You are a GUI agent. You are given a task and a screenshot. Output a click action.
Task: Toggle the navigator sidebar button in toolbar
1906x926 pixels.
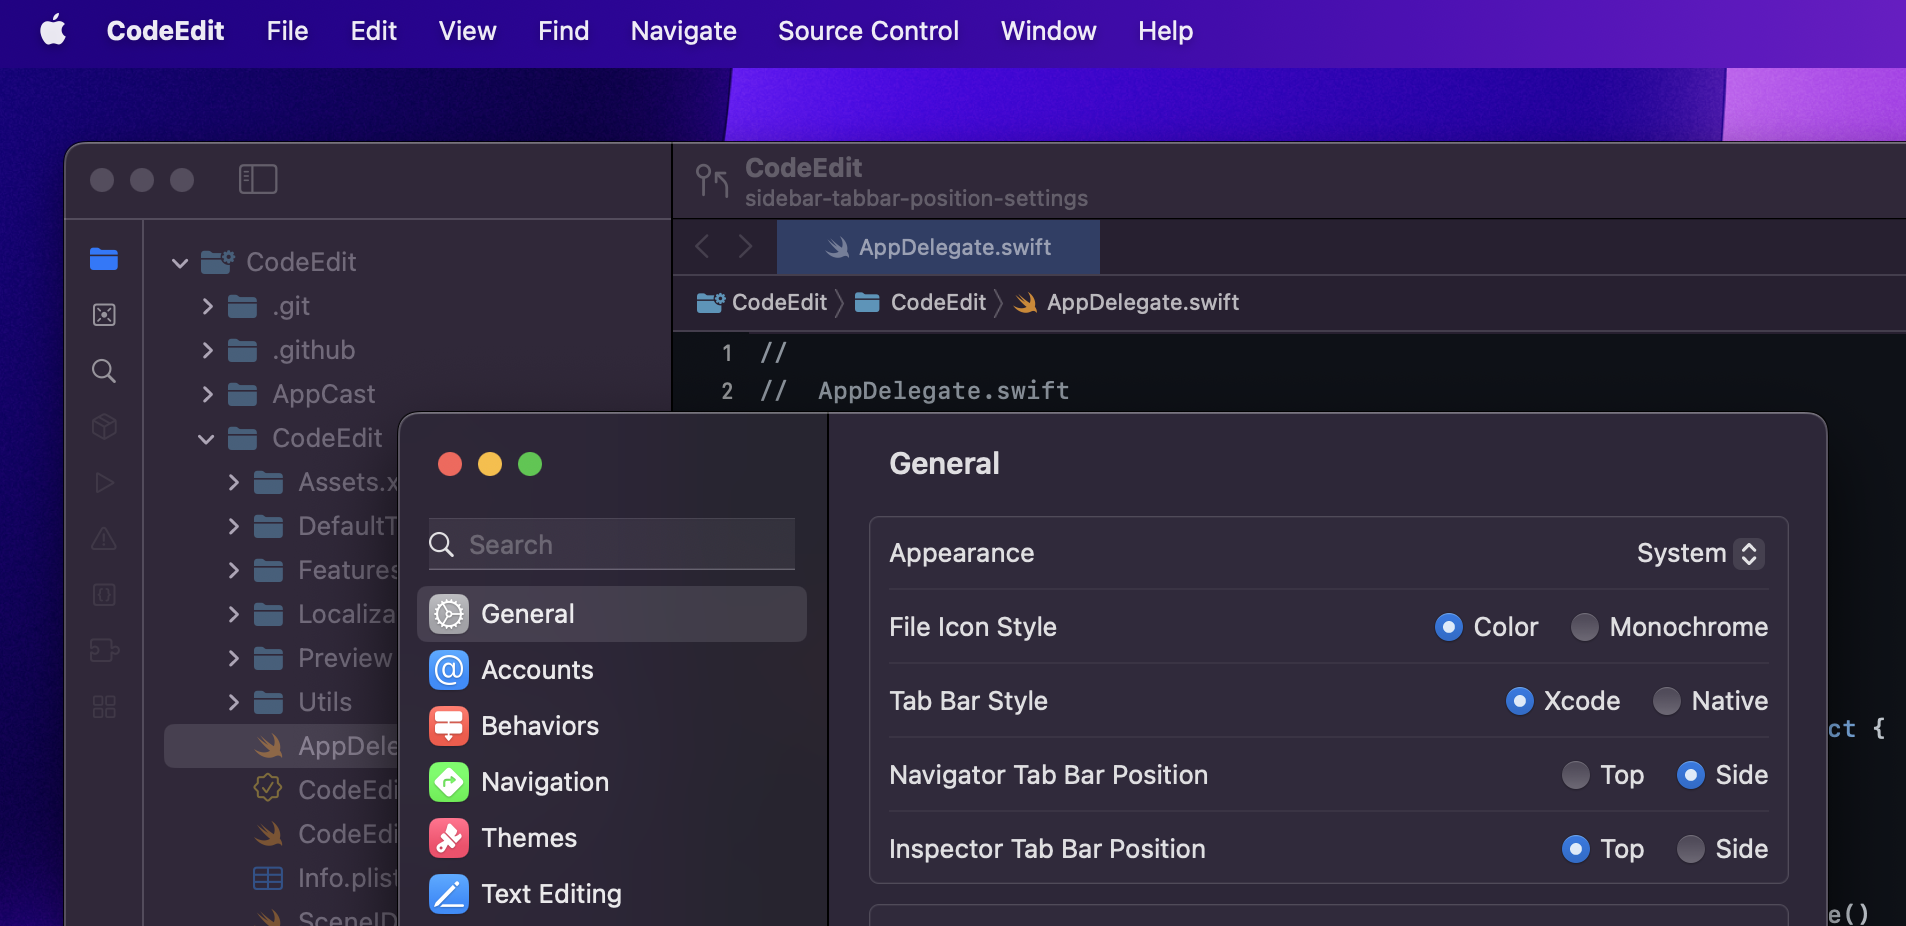tap(258, 179)
